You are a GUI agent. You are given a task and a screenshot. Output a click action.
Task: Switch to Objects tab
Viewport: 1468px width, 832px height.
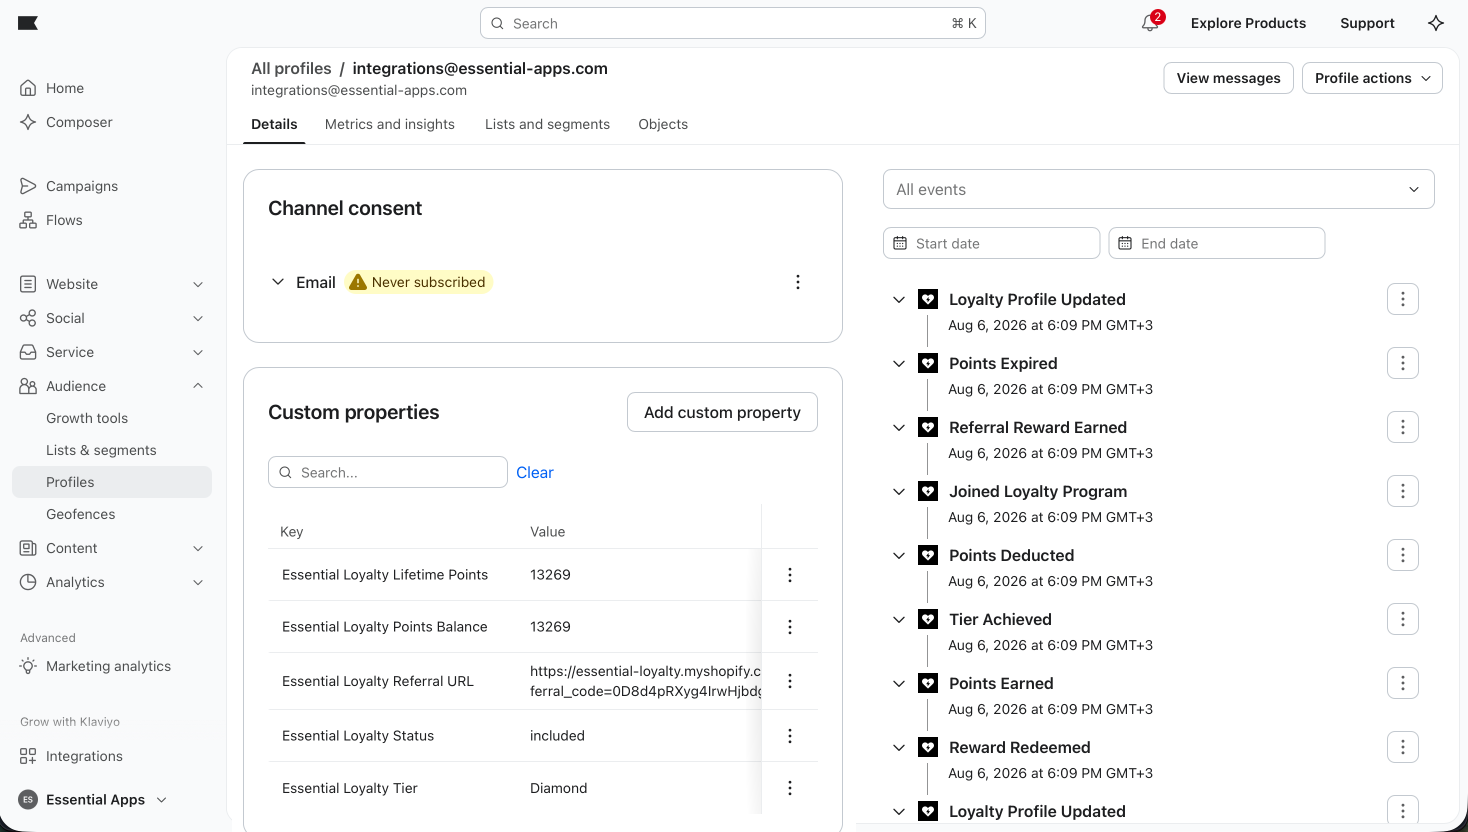coord(663,124)
